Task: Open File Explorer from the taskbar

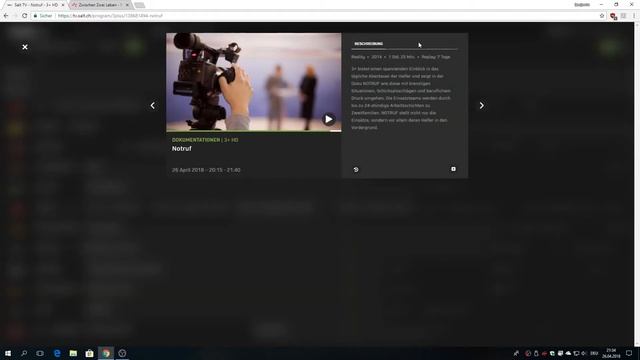Action: pyautogui.click(x=73, y=353)
